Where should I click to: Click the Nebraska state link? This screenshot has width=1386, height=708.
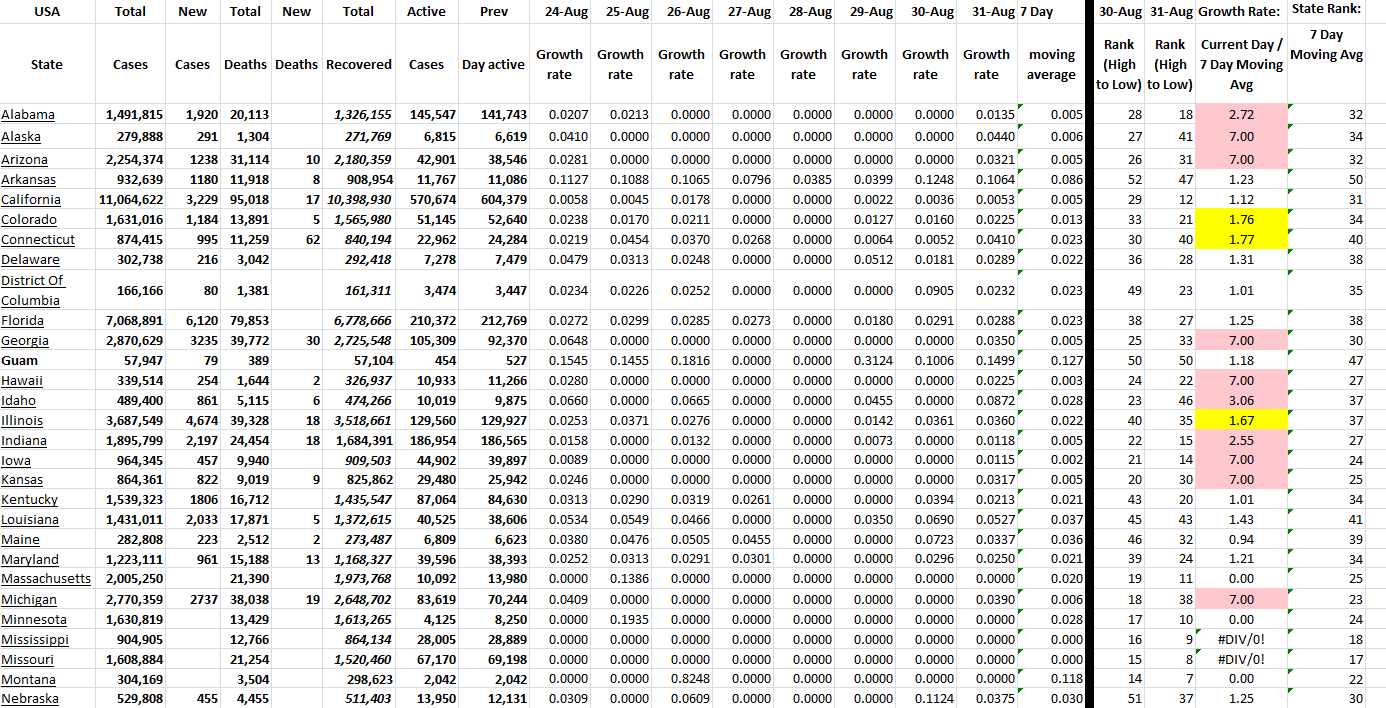click(30, 699)
